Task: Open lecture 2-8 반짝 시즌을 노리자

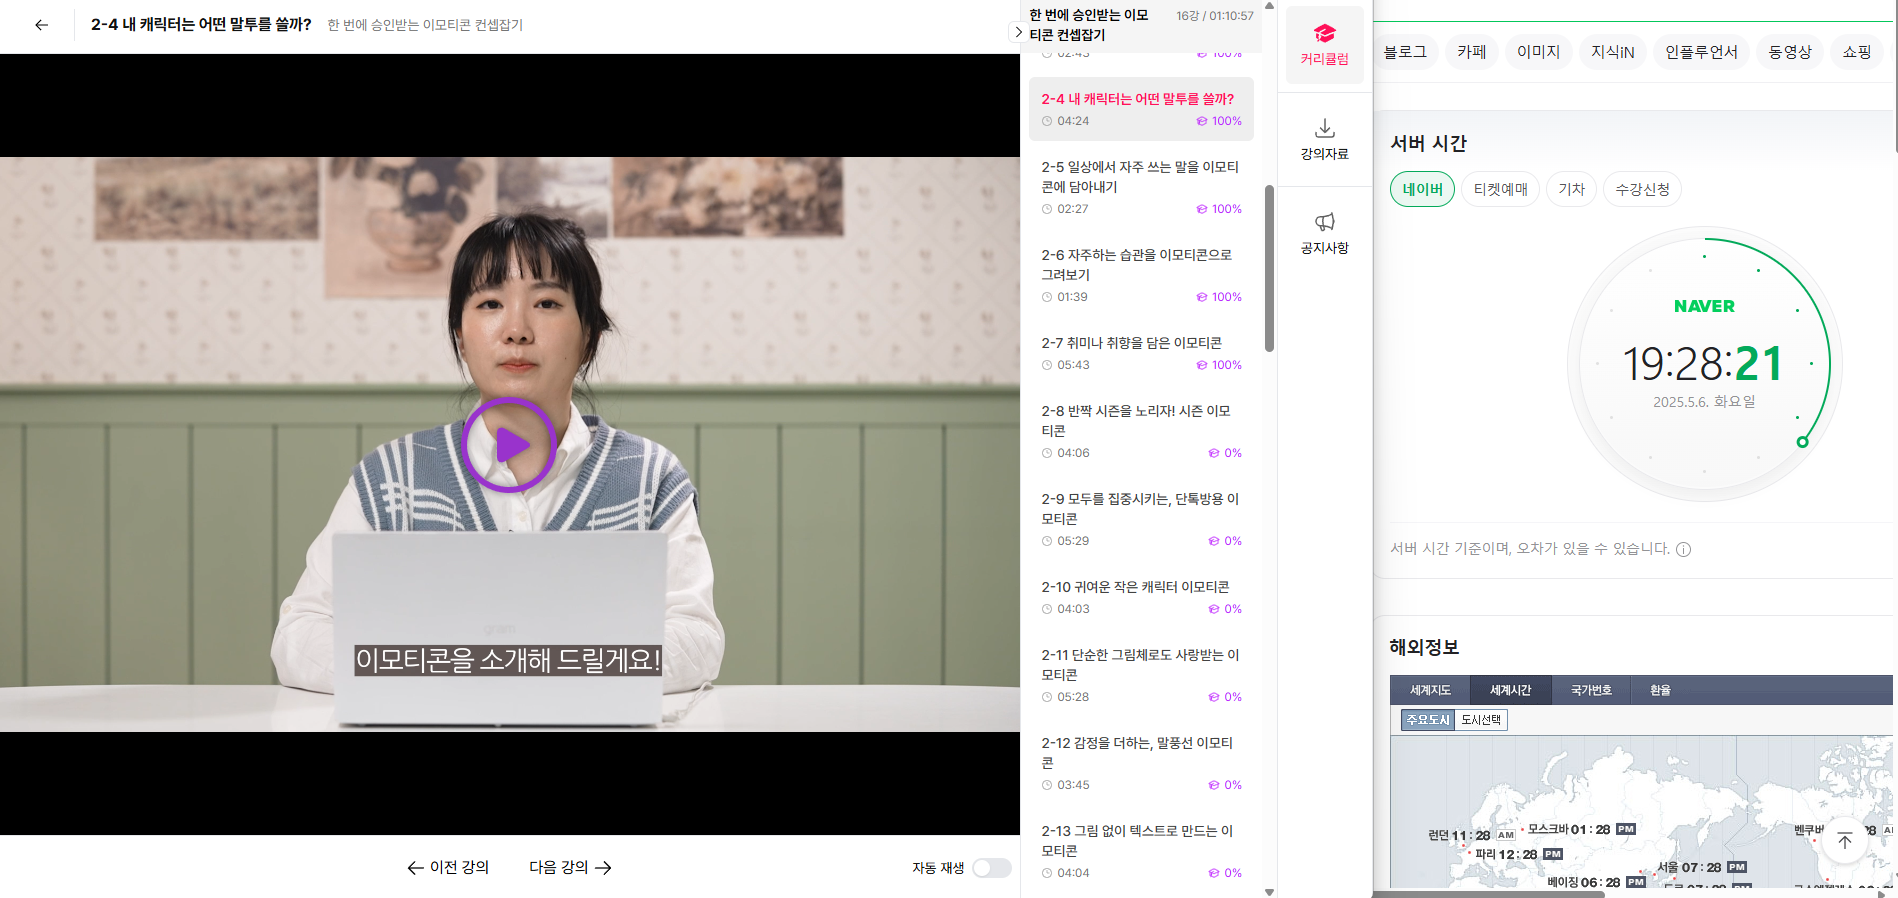Action: tap(1141, 431)
